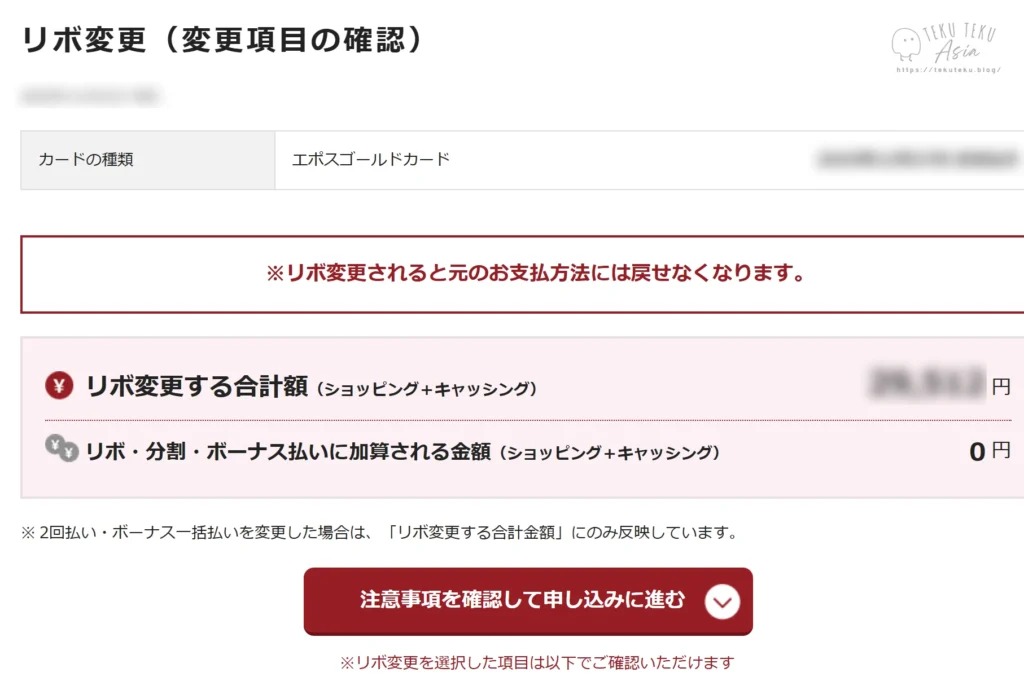Click the ※2回払い・ボーナス一括払い footnote
Image resolution: width=1024 pixels, height=690 pixels.
tap(379, 533)
